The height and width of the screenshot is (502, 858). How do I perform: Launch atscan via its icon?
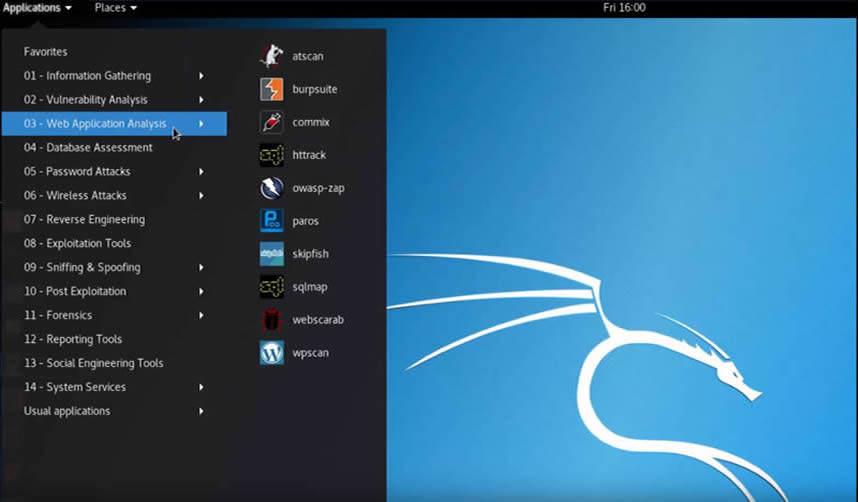(x=271, y=56)
